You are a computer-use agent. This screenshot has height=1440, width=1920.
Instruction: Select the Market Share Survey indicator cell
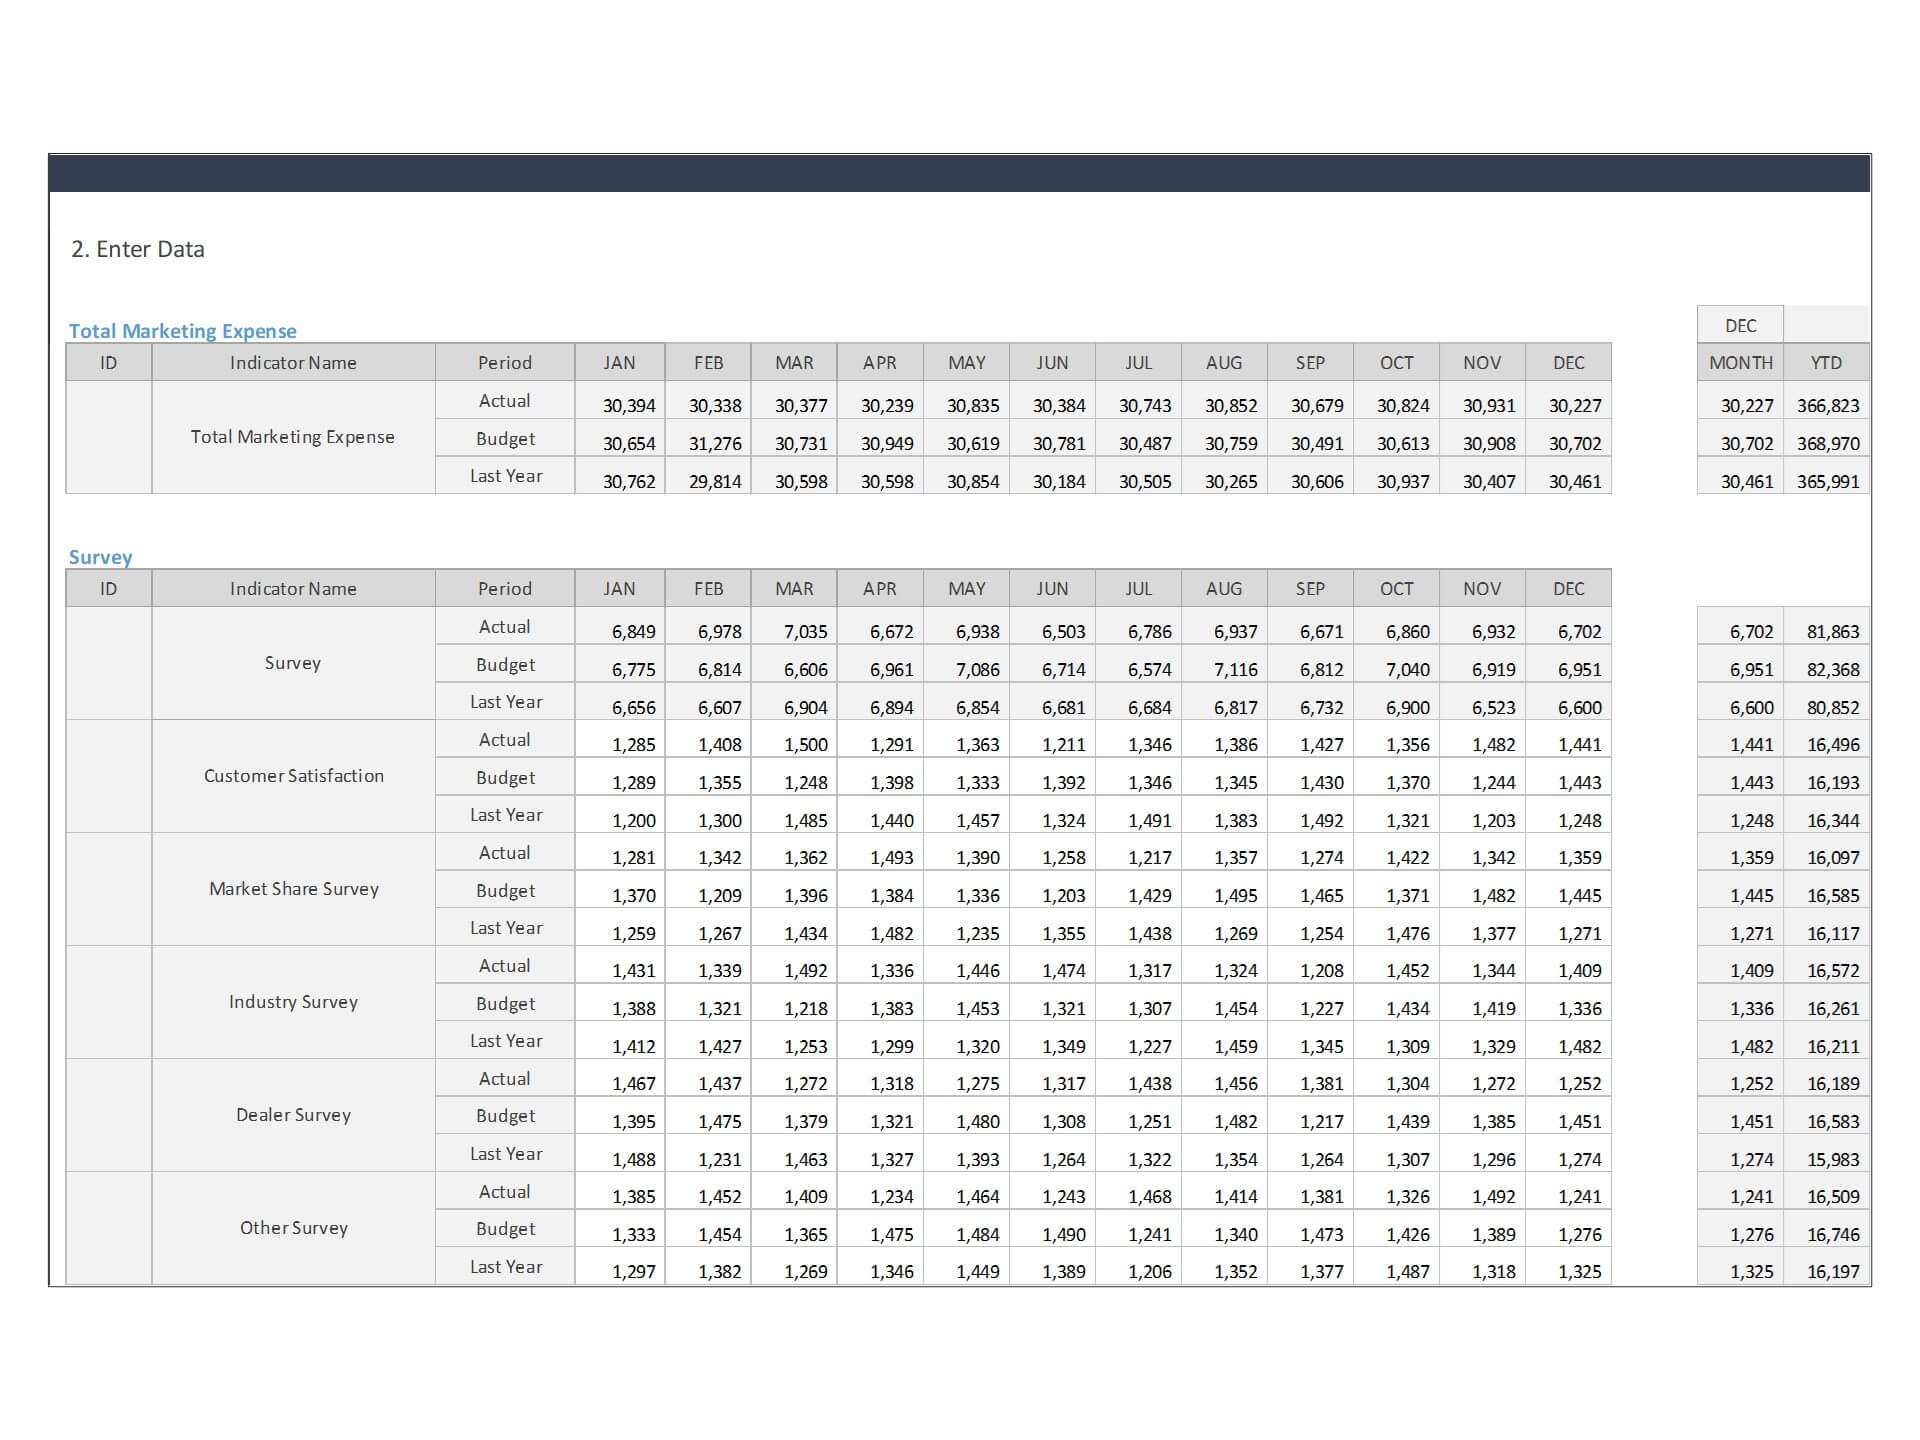293,889
